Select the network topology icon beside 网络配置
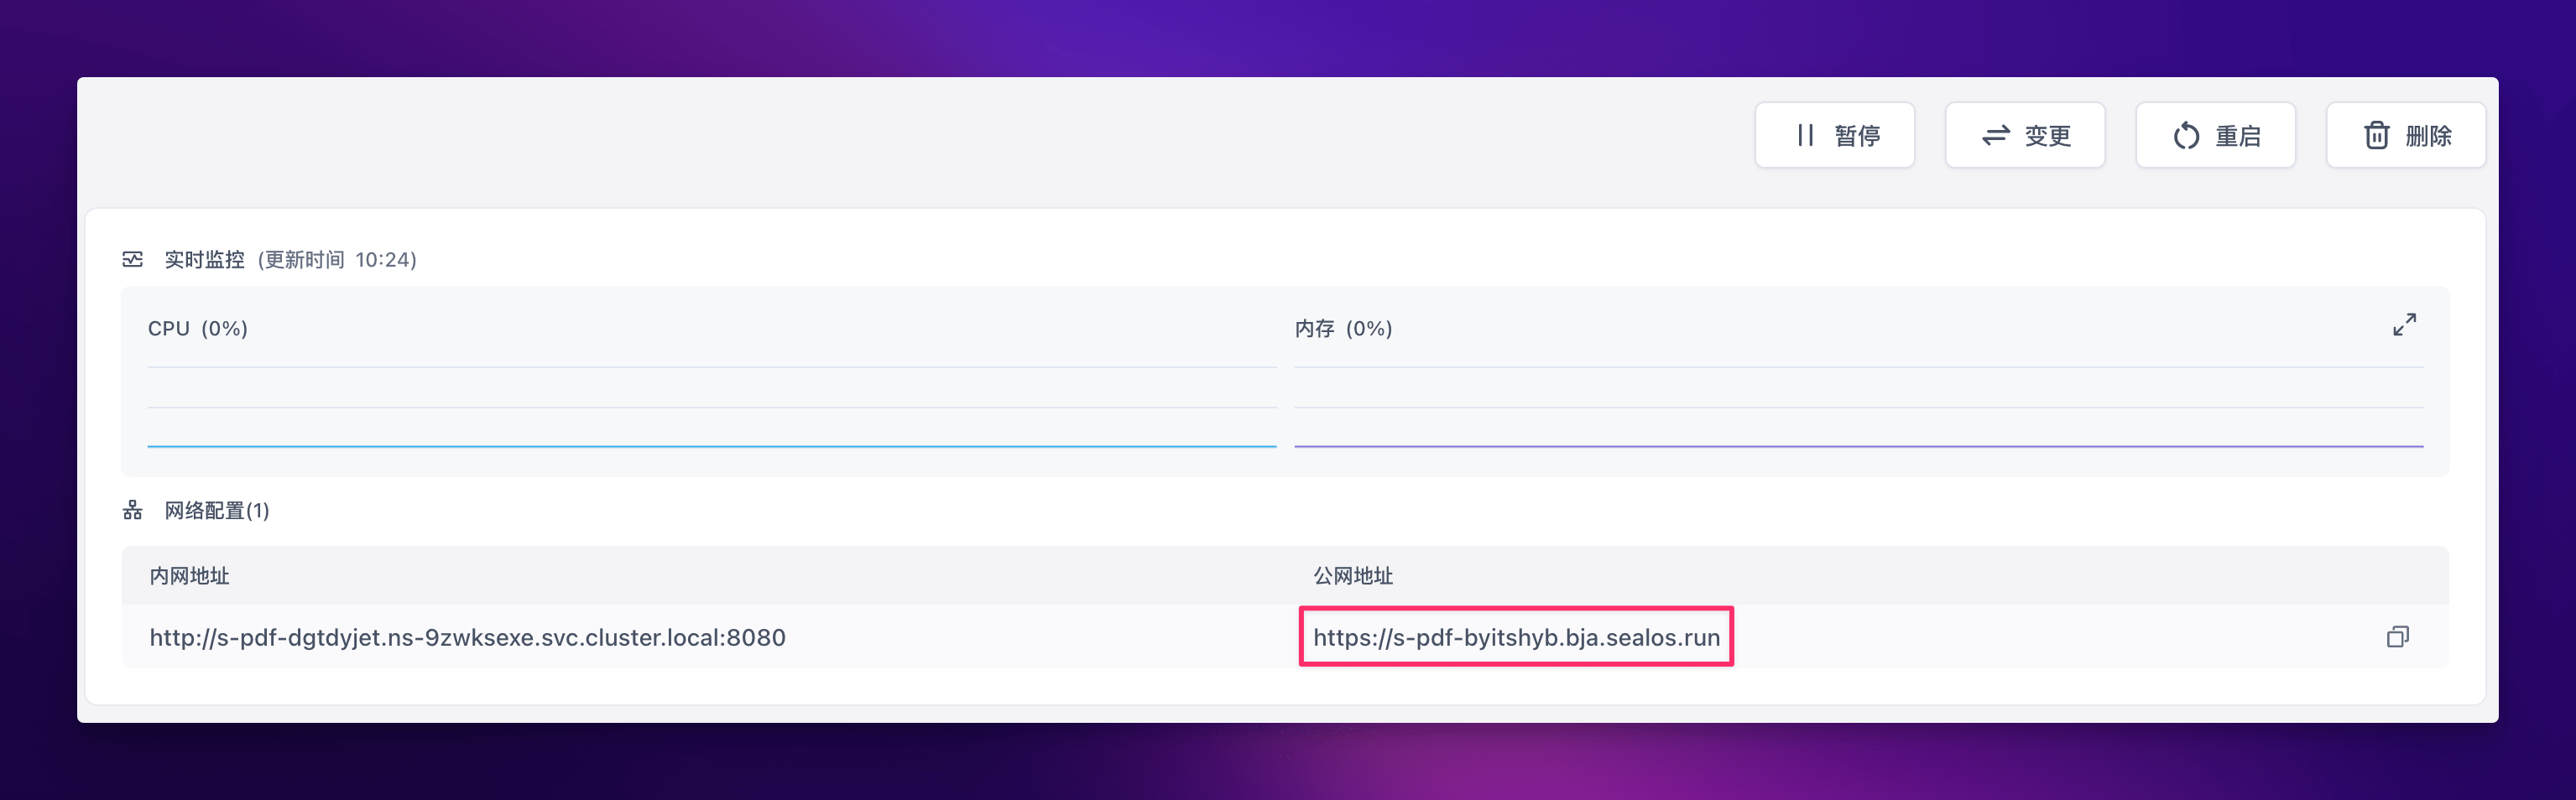The width and height of the screenshot is (2576, 800). pos(133,509)
